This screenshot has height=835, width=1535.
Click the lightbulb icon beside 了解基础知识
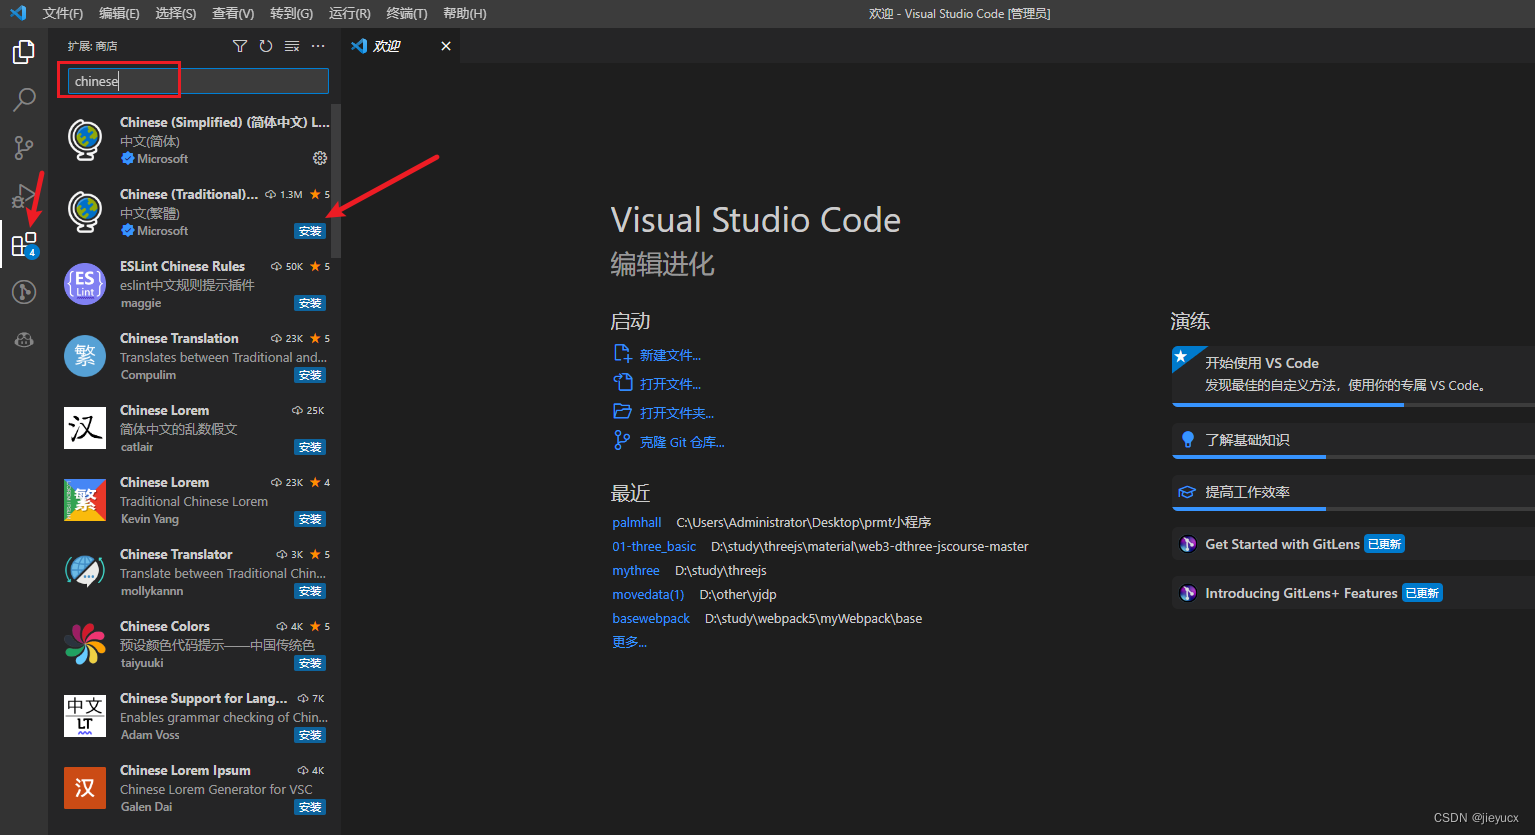(1188, 440)
